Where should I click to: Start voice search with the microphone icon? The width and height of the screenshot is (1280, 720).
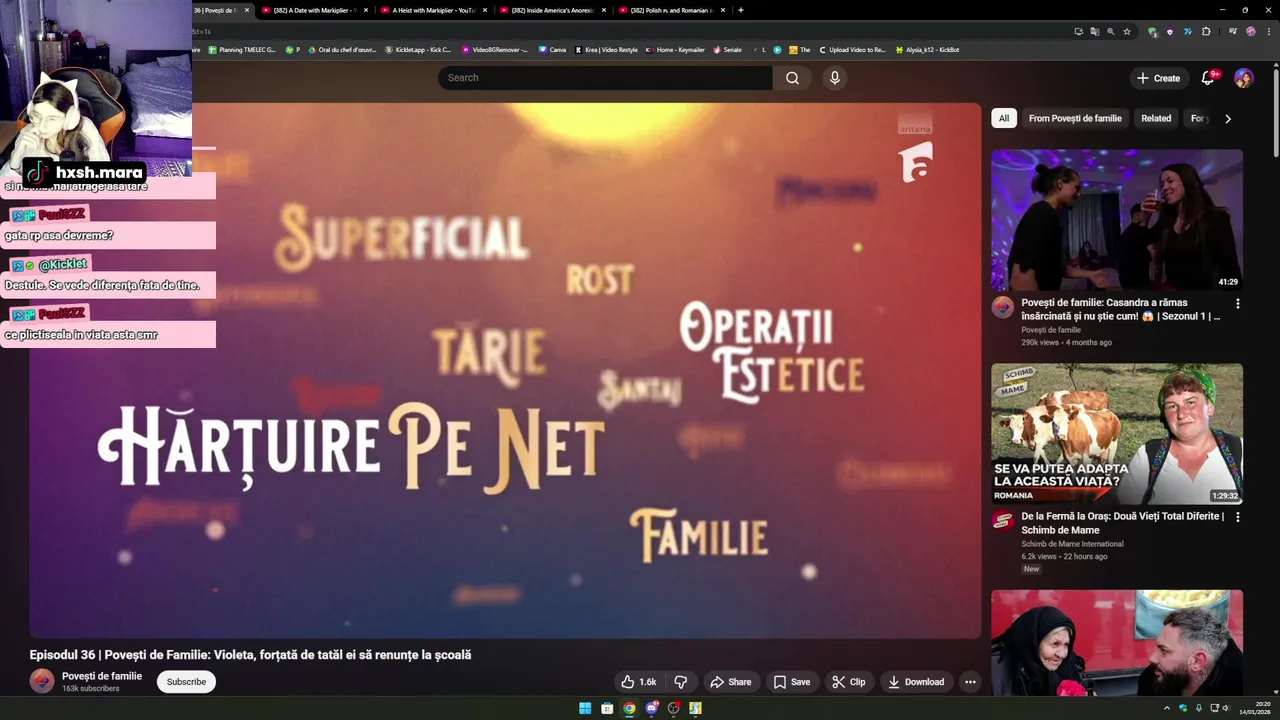point(835,78)
